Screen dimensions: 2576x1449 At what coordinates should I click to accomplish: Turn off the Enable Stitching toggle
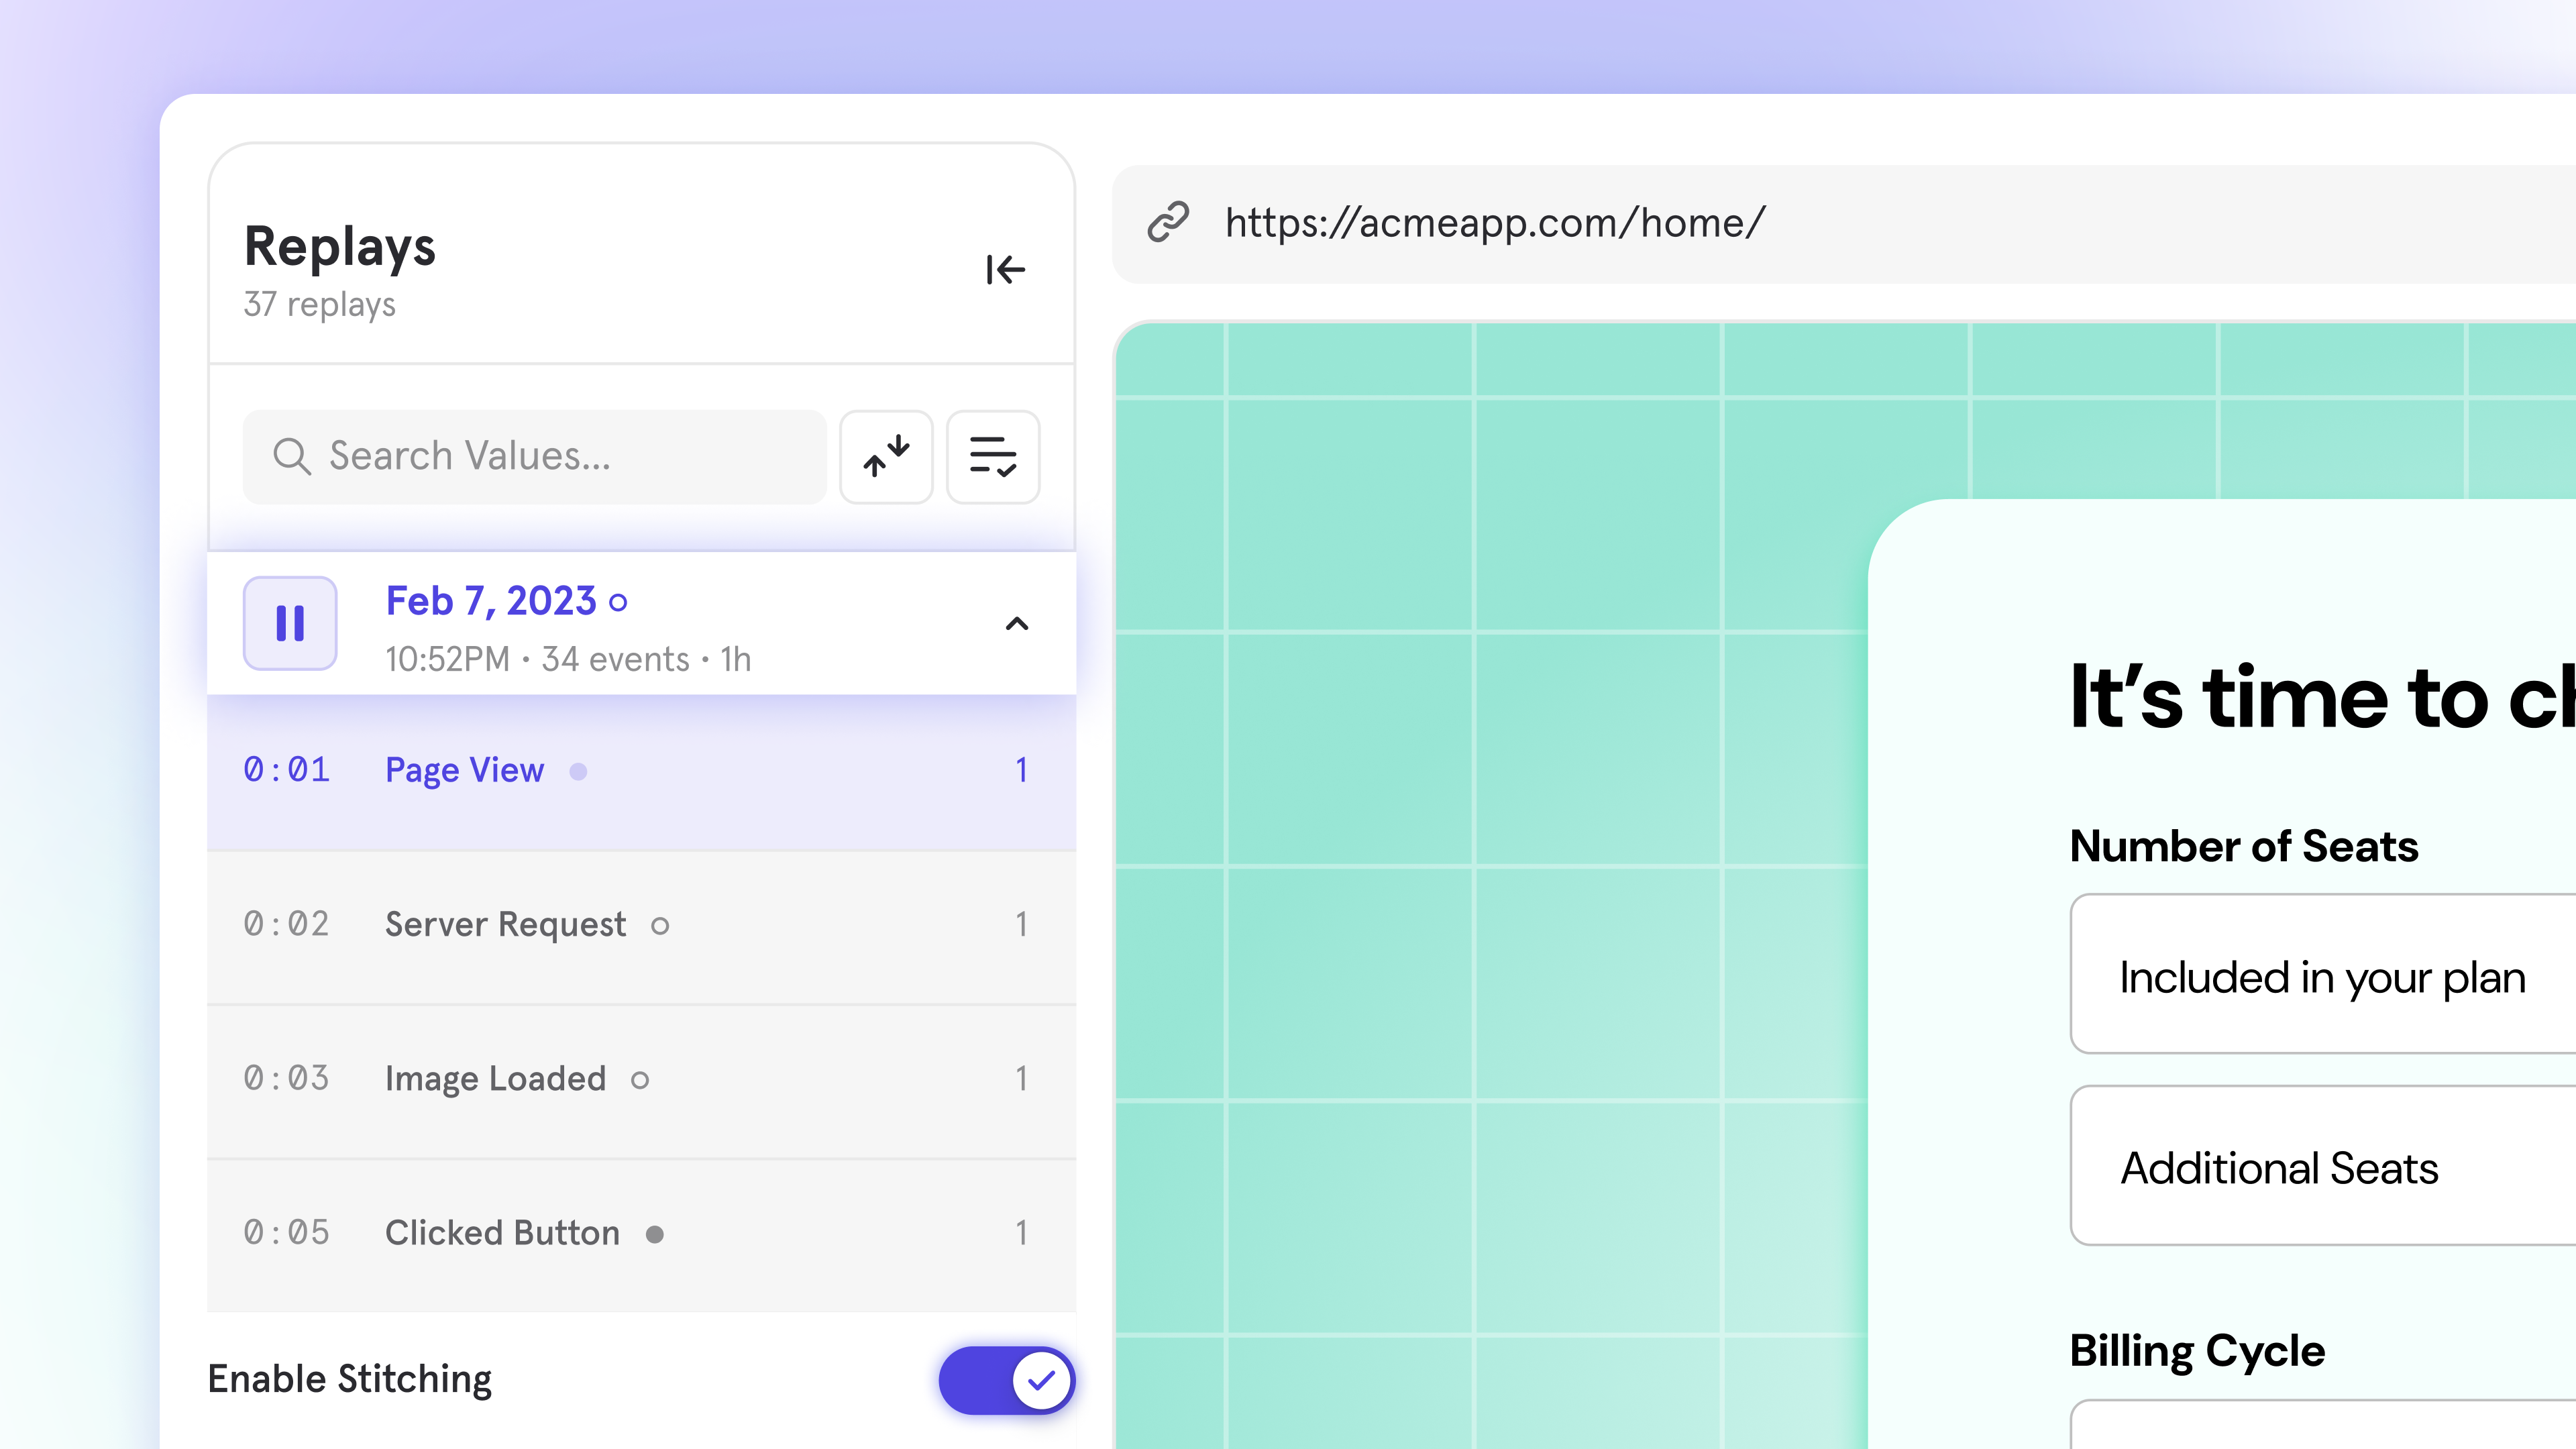click(1006, 1380)
